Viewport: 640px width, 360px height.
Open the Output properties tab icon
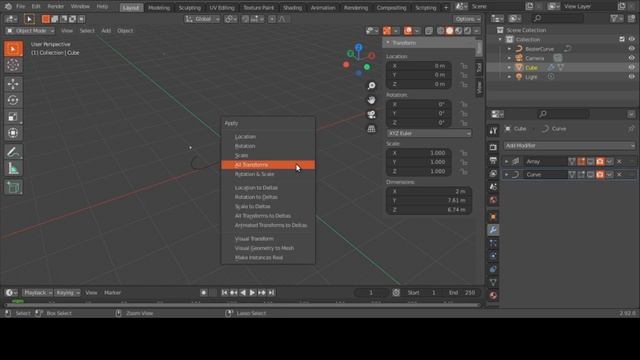coord(493,160)
